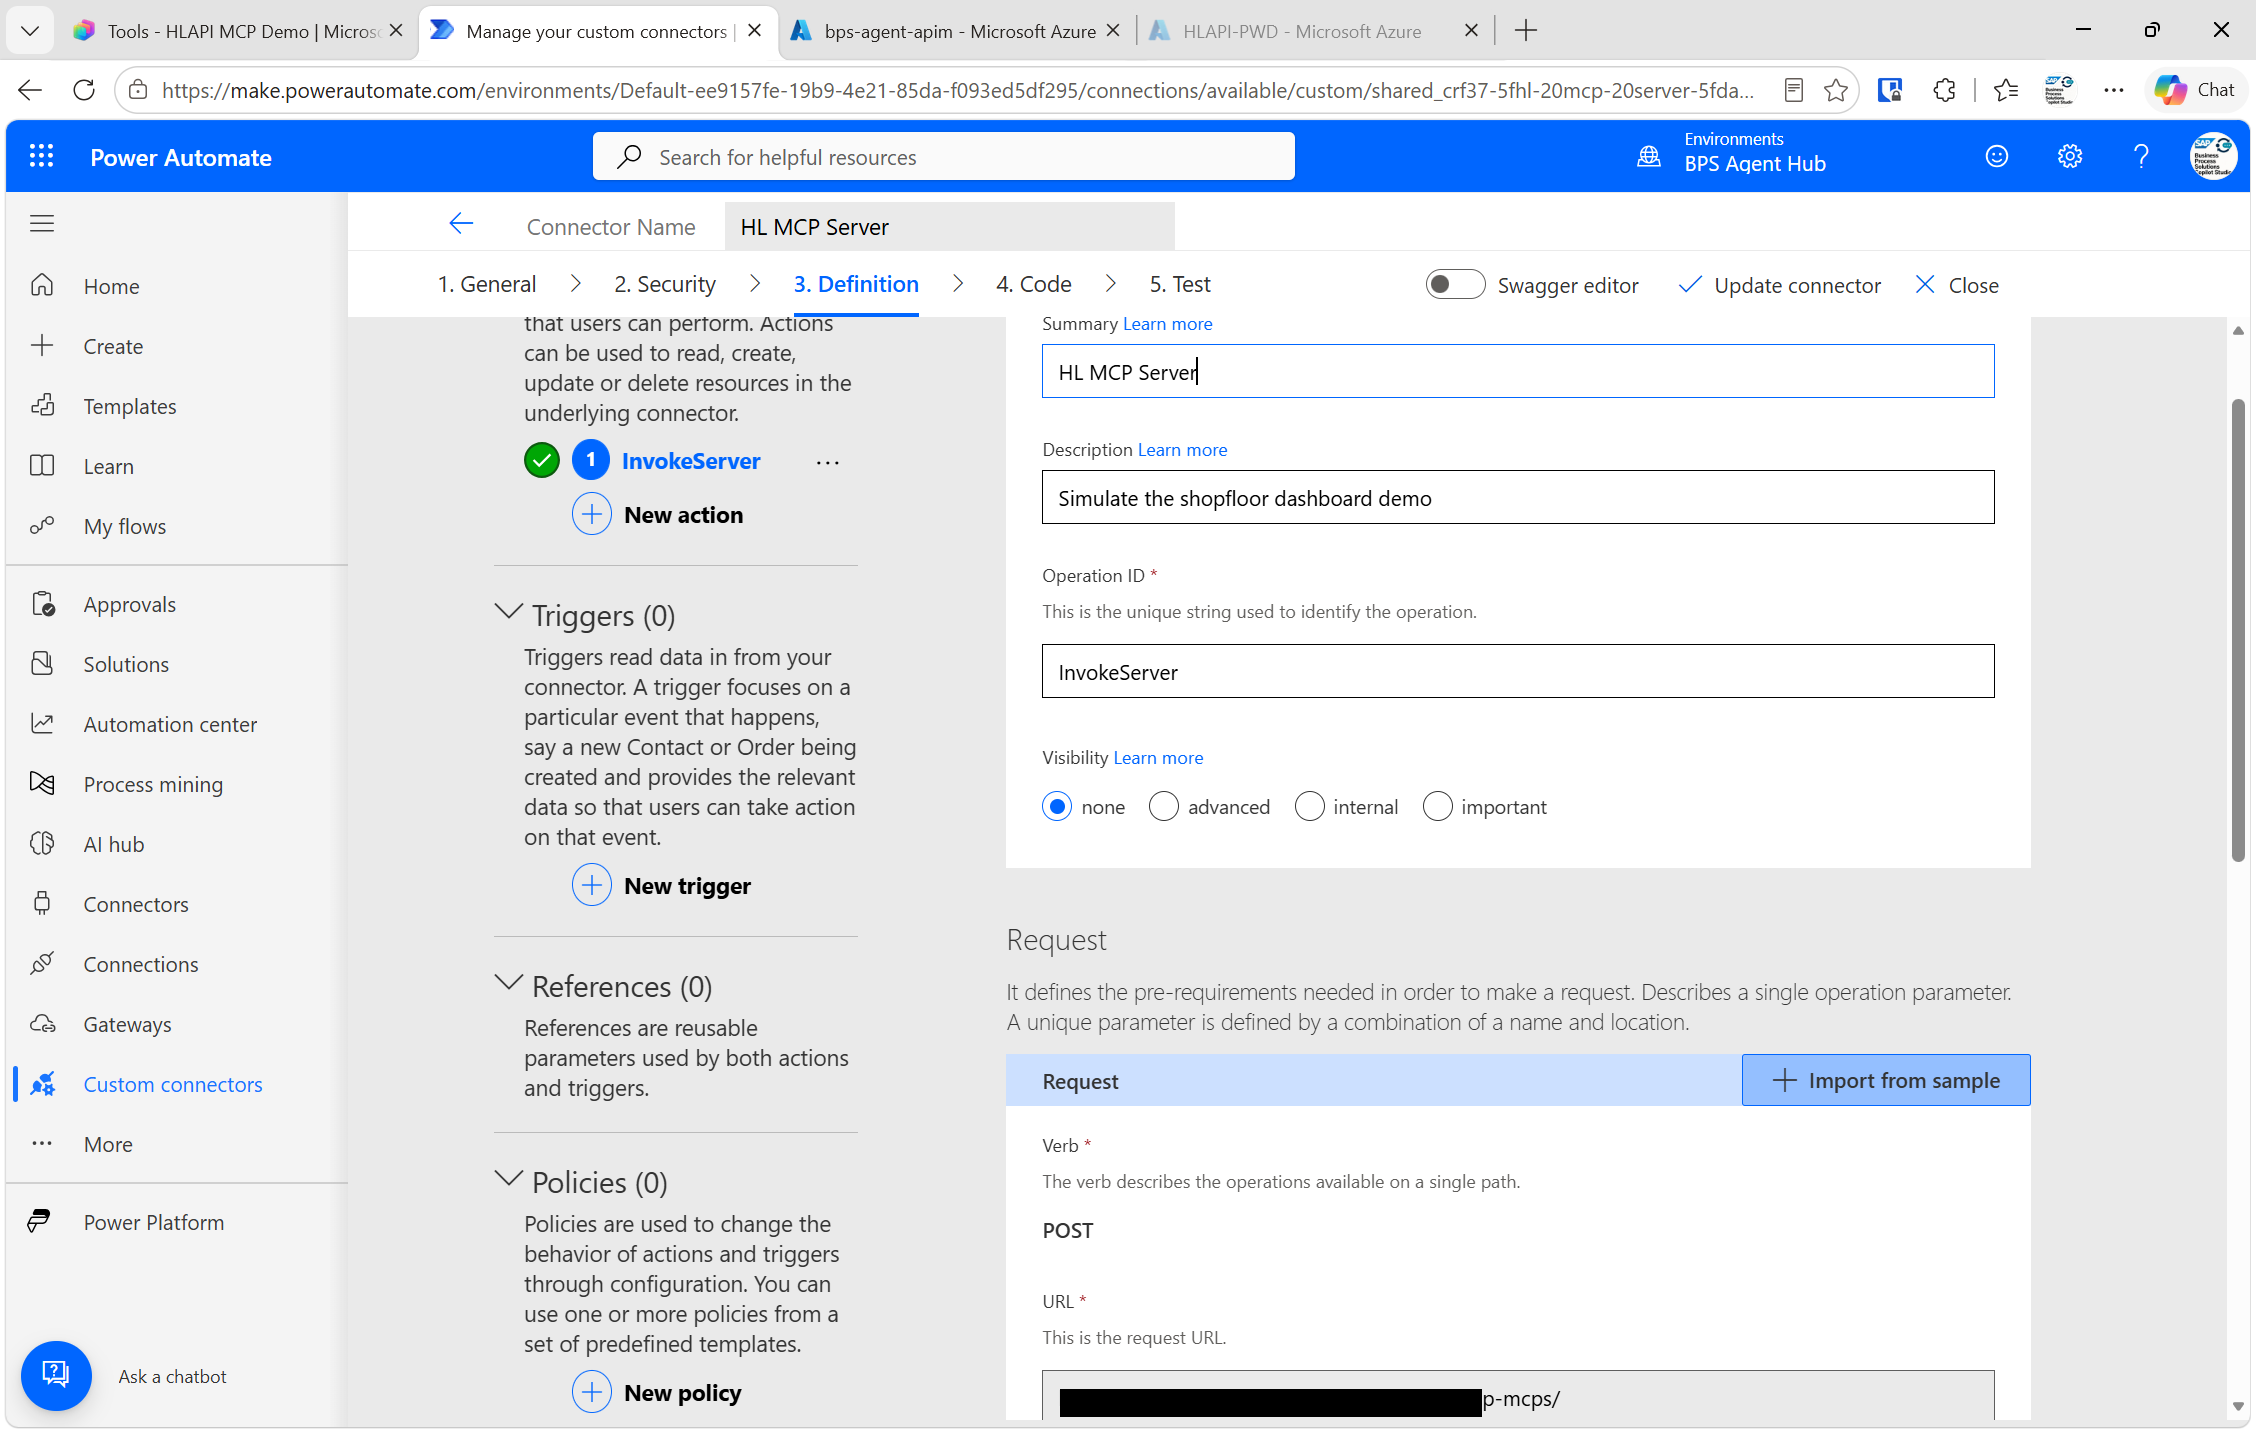Open the browser favorites list icon

point(2005,90)
